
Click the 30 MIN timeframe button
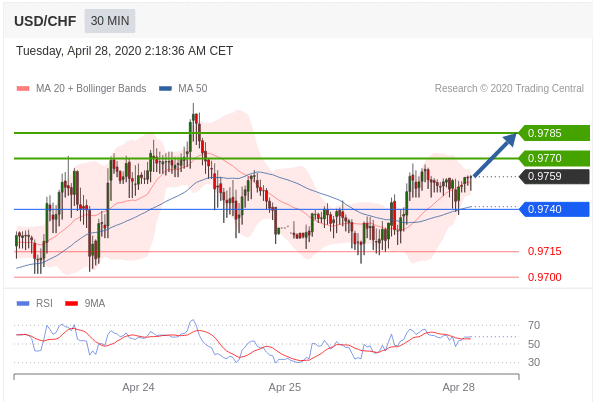110,21
